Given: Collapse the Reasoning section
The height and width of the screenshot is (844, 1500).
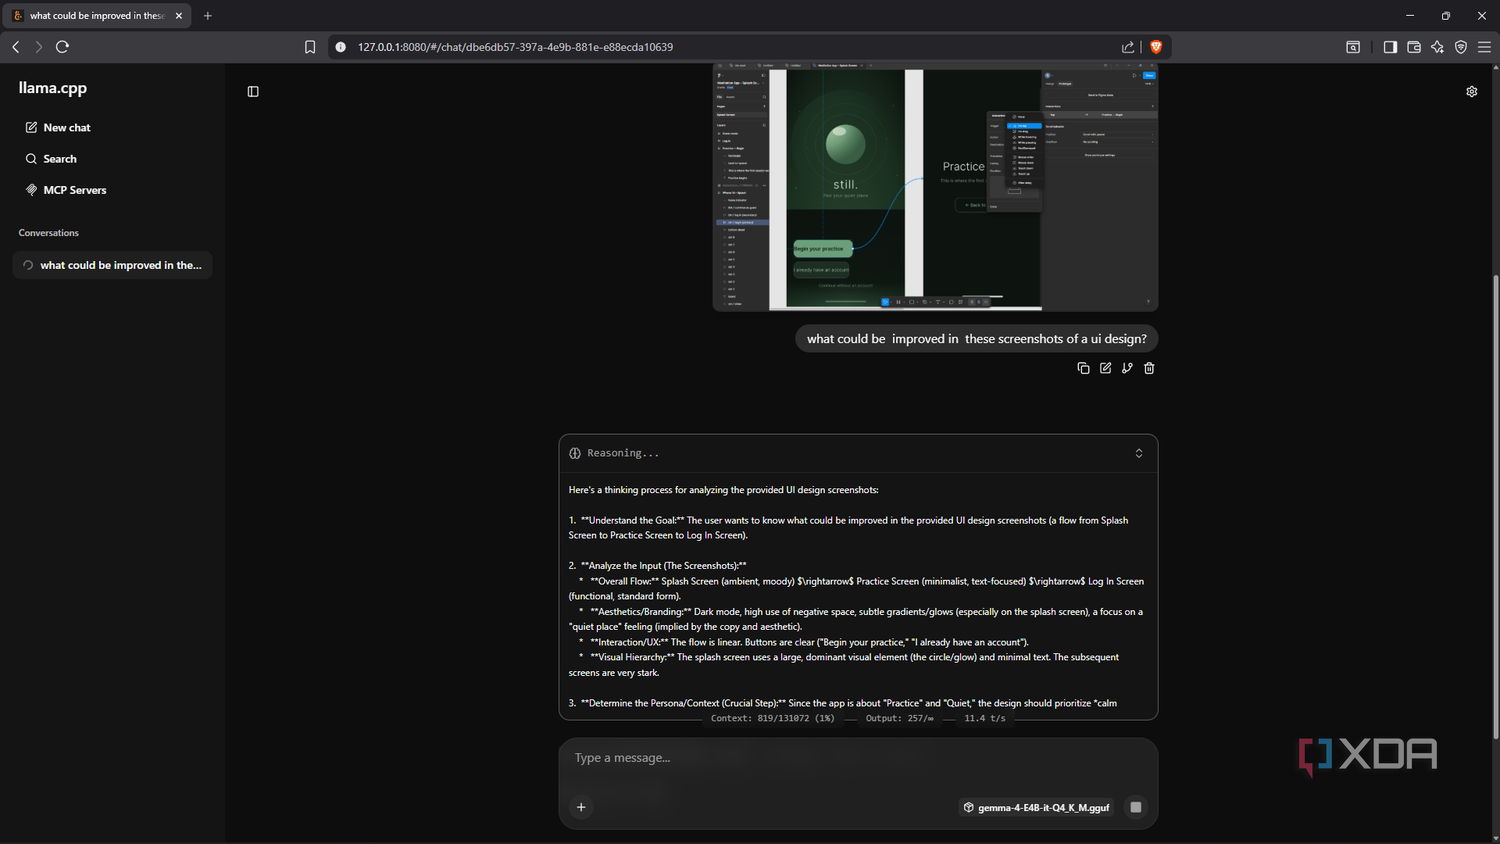Looking at the screenshot, I should (1138, 453).
